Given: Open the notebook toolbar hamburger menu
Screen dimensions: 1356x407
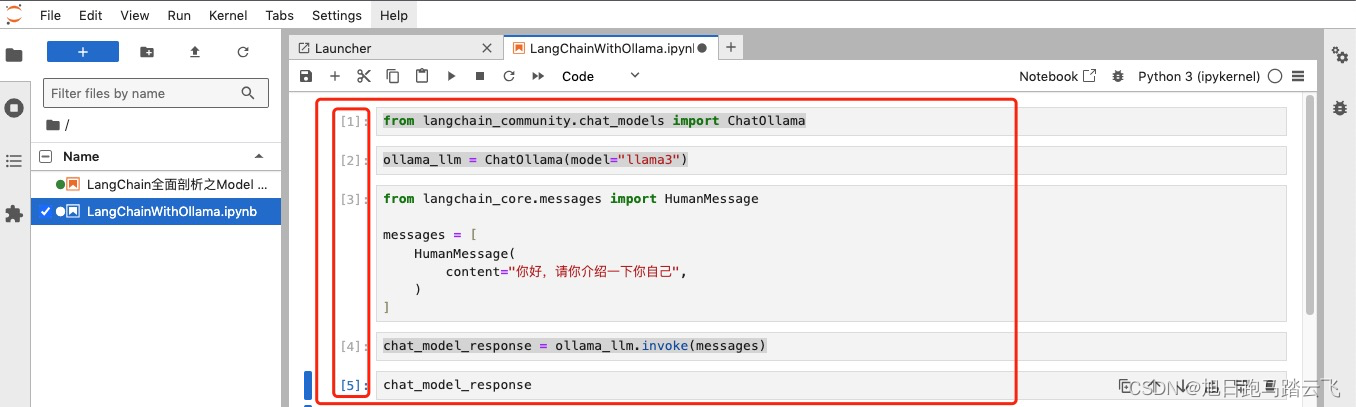Looking at the screenshot, I should coord(1298,76).
